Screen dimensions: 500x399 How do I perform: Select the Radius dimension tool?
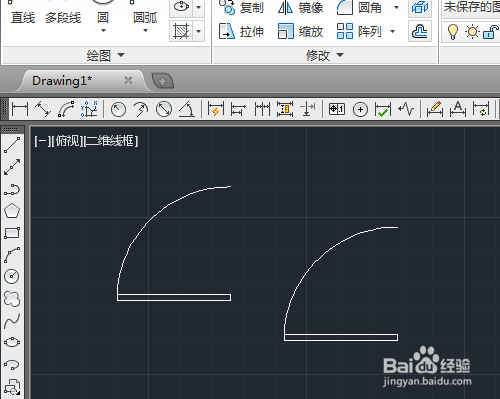click(118, 109)
